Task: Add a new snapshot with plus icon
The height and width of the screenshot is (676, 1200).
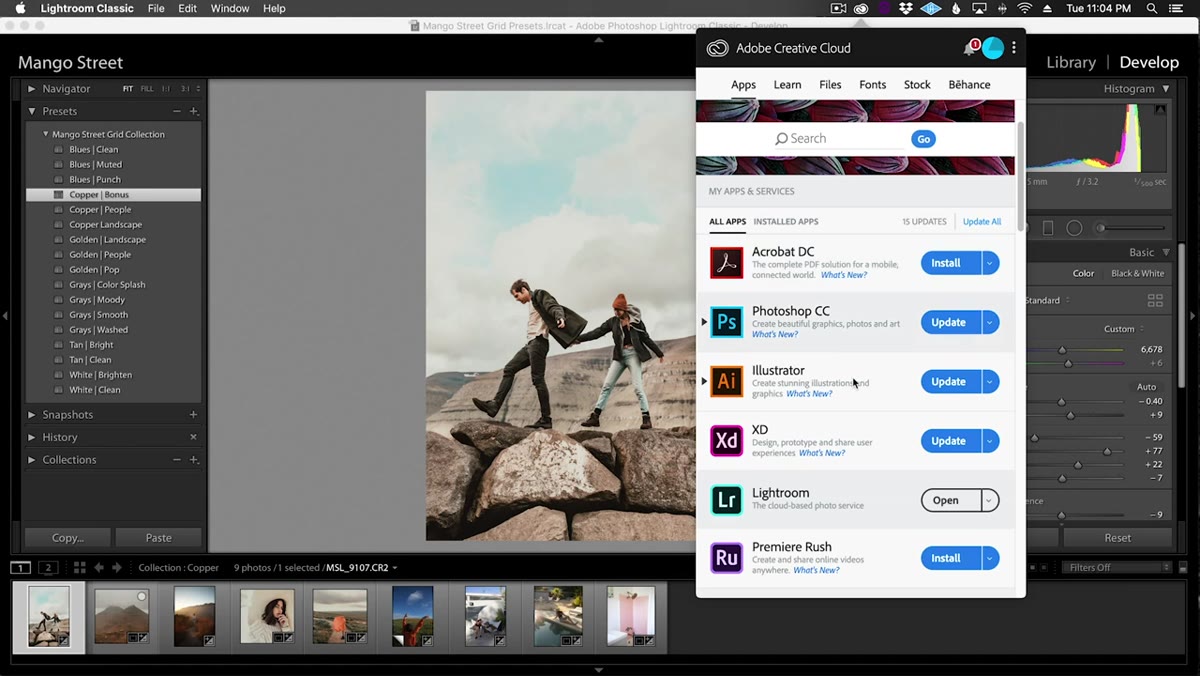Action: pos(193,414)
